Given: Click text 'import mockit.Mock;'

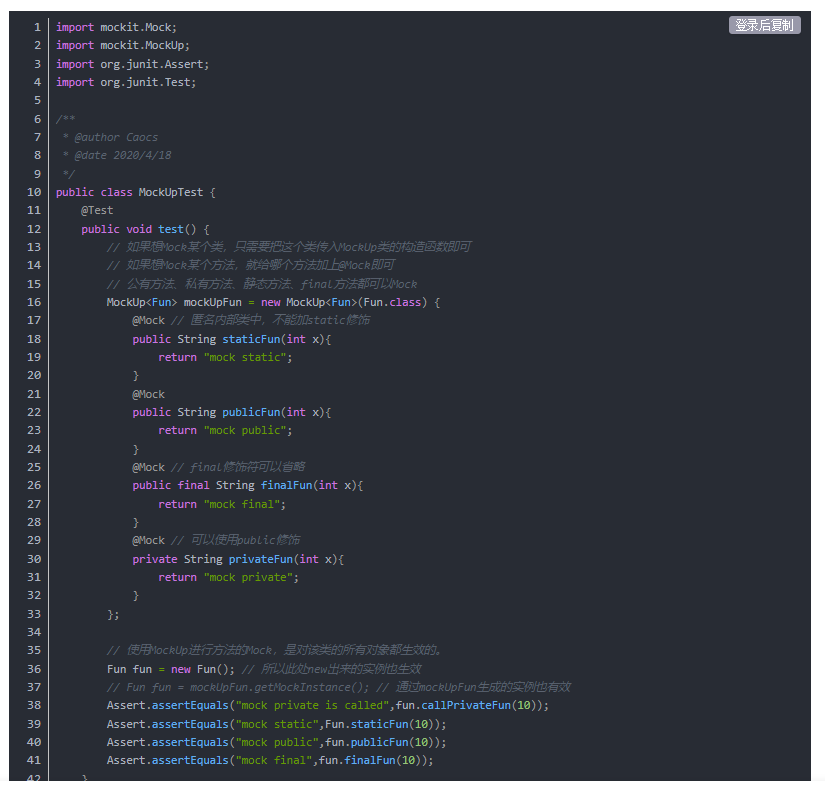Looking at the screenshot, I should point(116,27).
